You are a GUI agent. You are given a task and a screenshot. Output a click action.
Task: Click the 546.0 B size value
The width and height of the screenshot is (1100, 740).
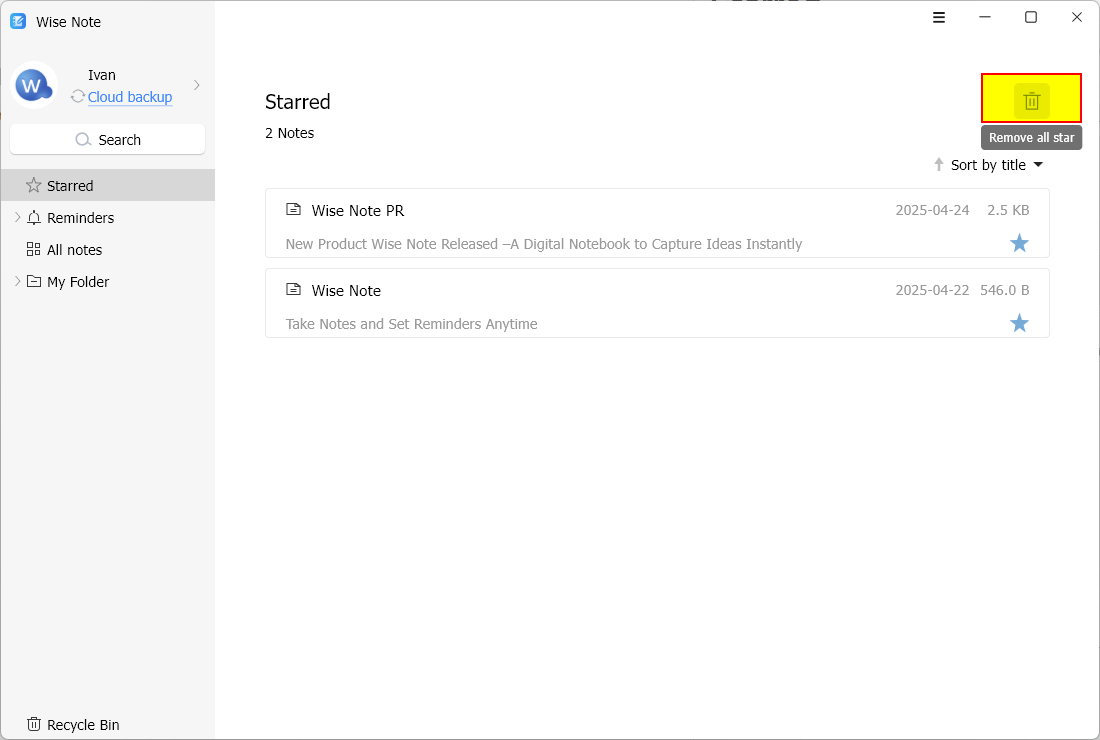(1005, 290)
